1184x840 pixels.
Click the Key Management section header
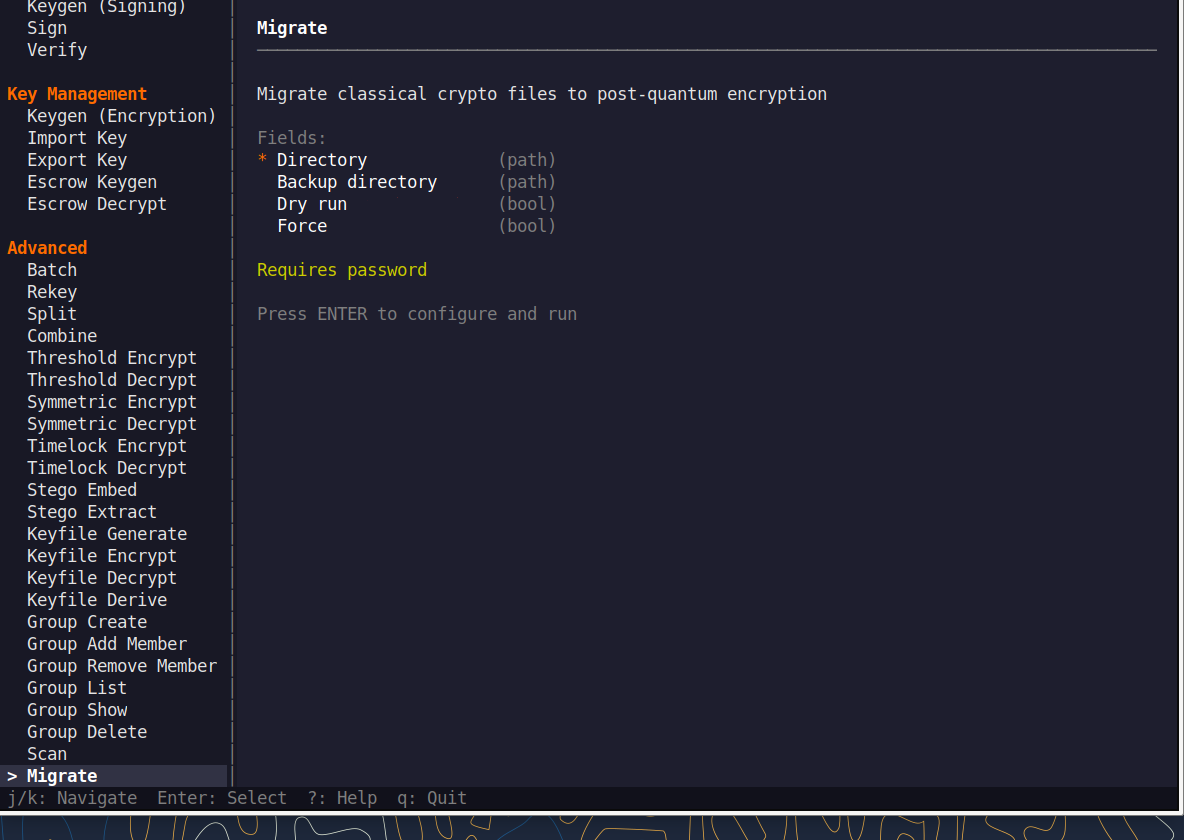(77, 94)
